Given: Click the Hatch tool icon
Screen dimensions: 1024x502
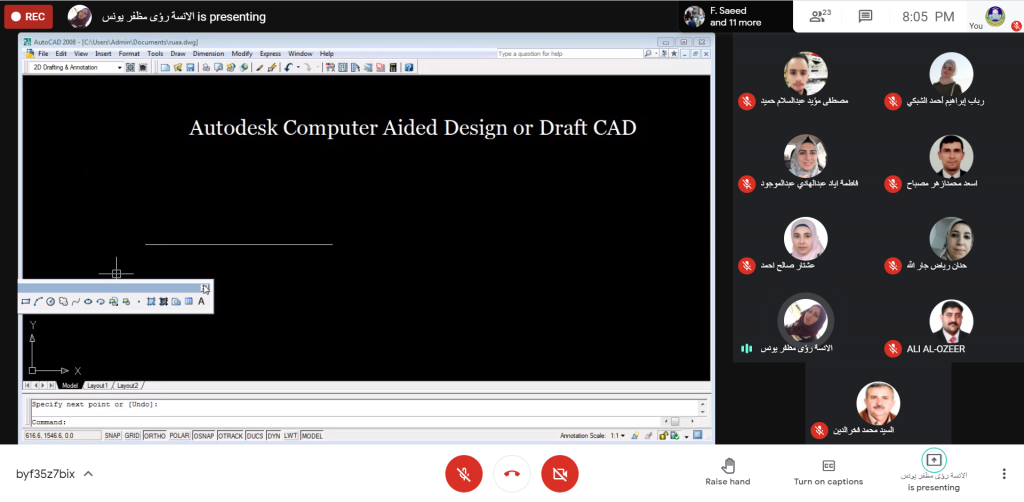Looking at the screenshot, I should coord(151,301).
